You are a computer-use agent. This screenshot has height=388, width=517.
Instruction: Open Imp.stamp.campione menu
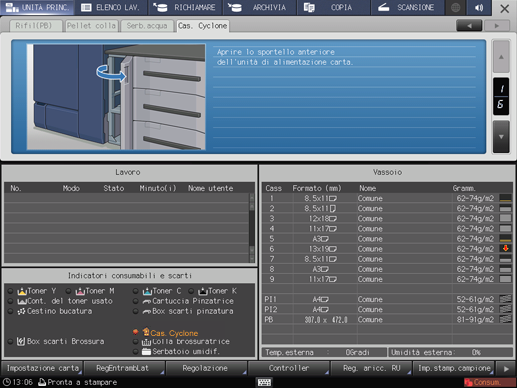tap(453, 368)
